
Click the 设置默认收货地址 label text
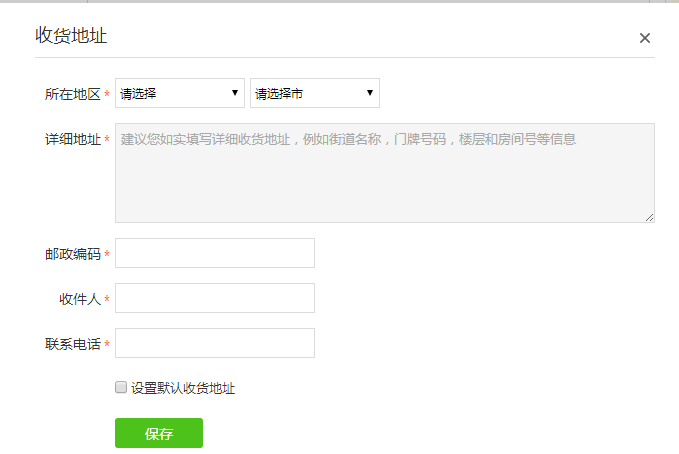pyautogui.click(x=183, y=388)
